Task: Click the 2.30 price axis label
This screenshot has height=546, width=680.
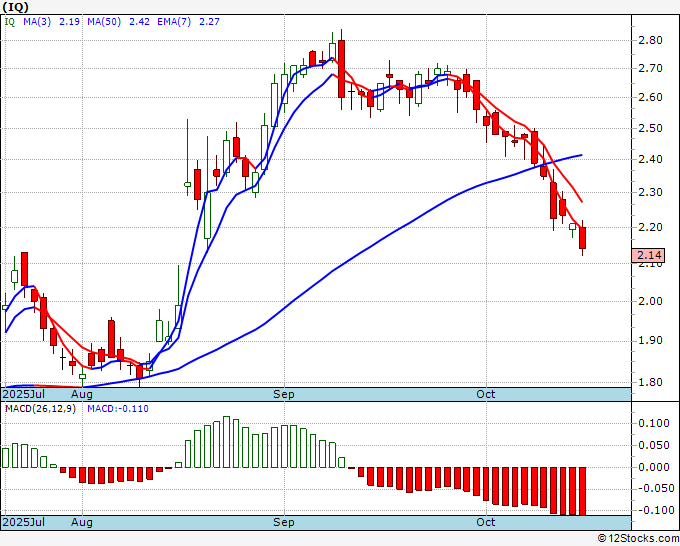Action: [650, 192]
